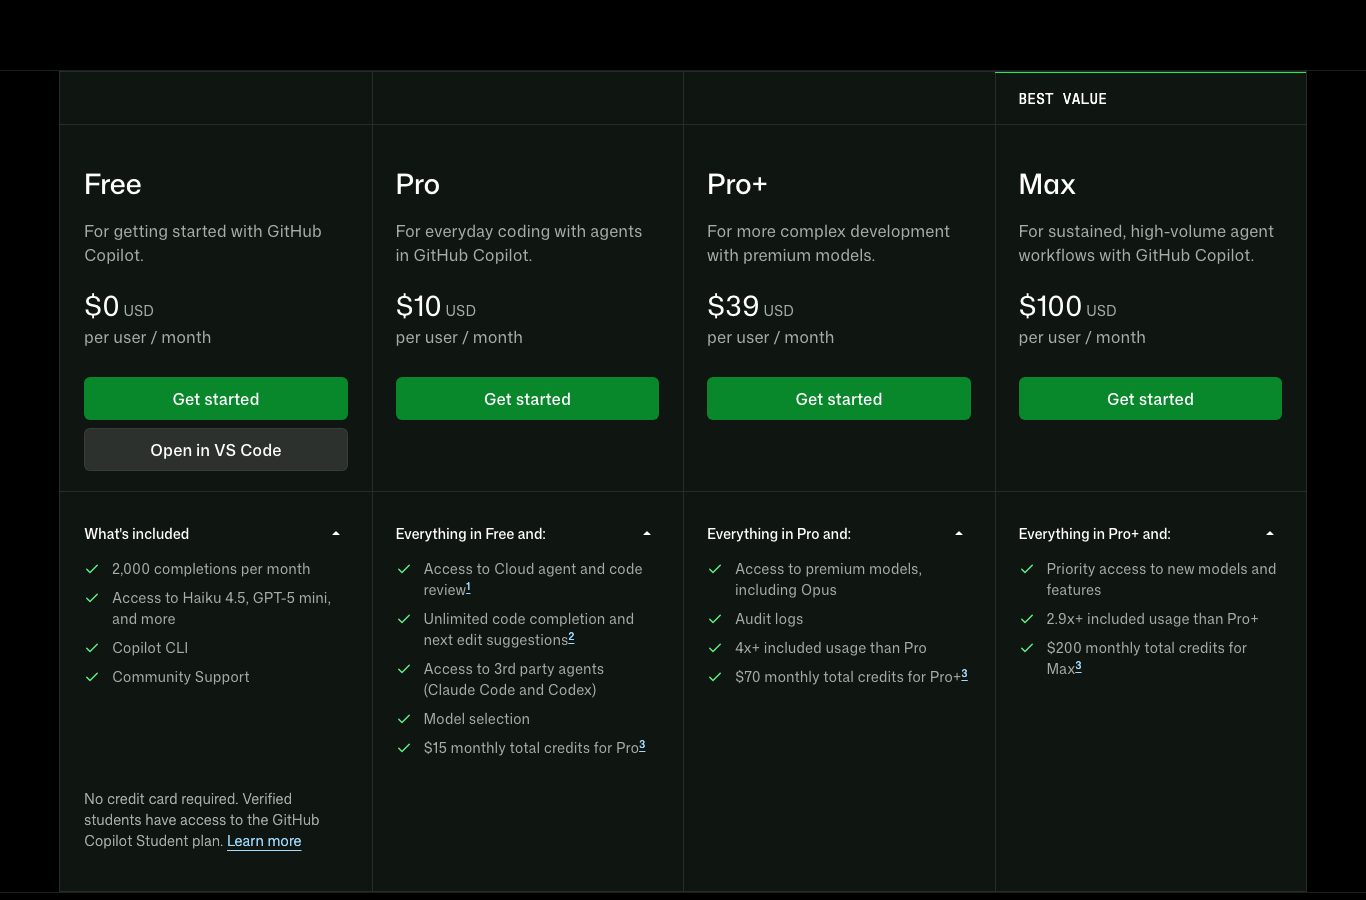Open footnote 3 after $70 monthly total credits

click(964, 675)
